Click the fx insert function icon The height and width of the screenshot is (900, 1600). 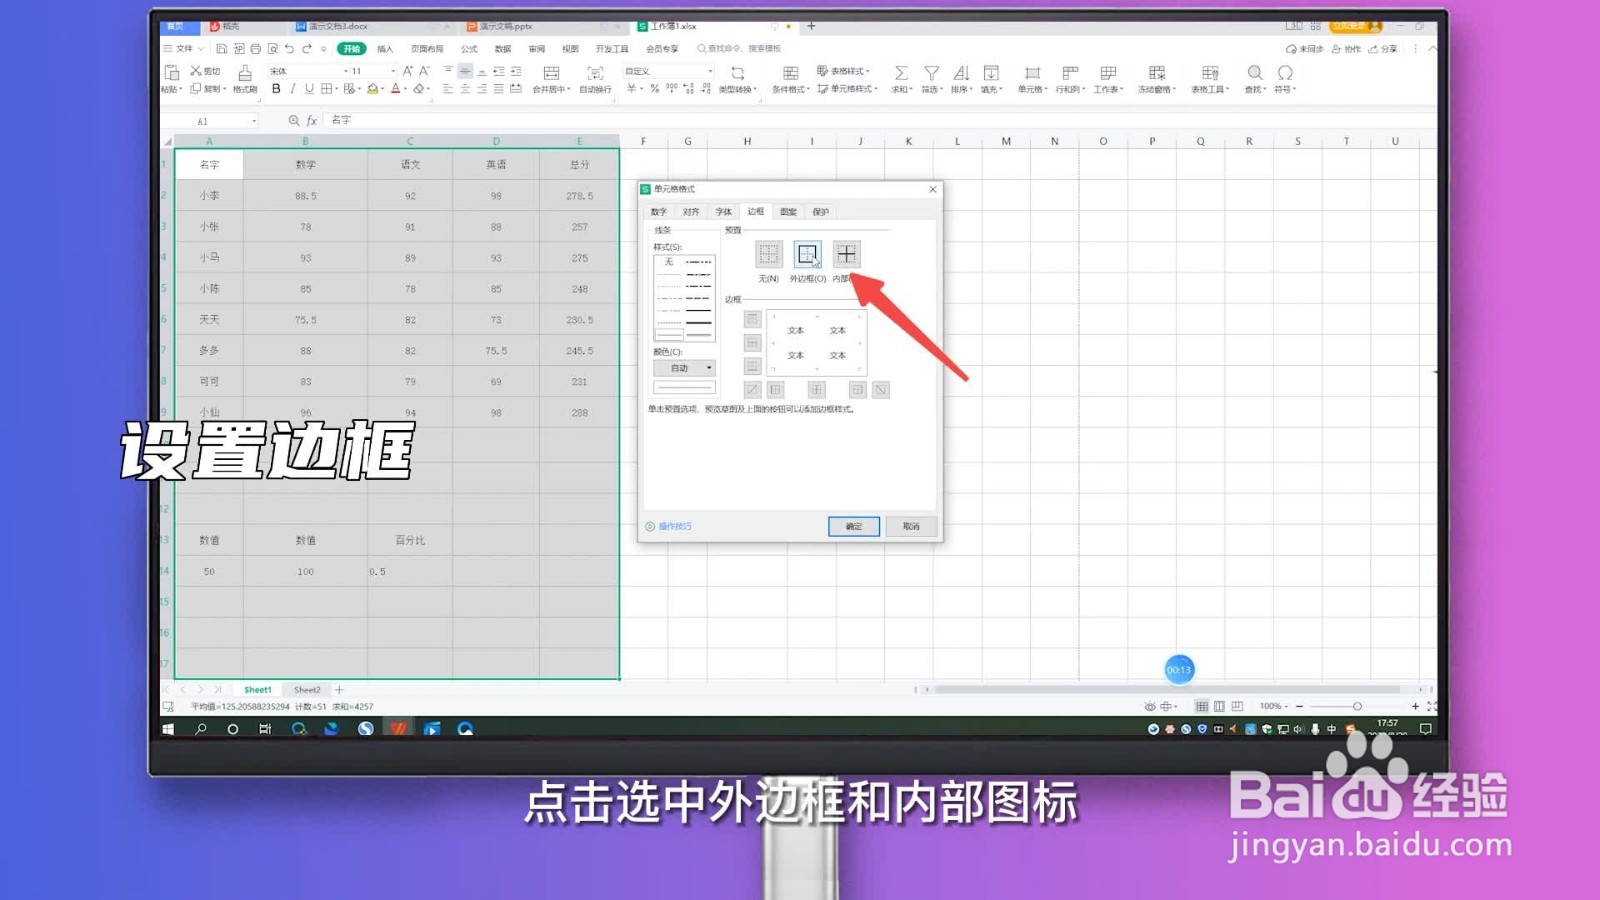click(x=312, y=121)
